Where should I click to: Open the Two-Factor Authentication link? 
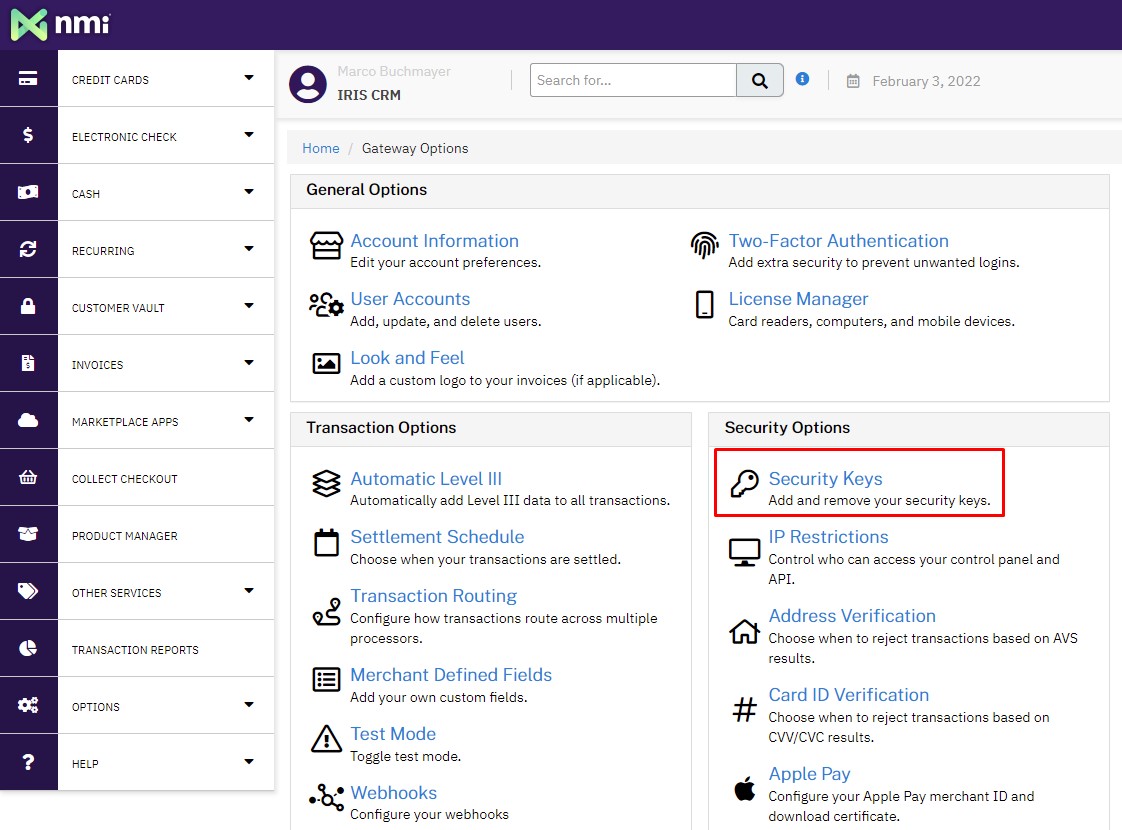coord(838,240)
